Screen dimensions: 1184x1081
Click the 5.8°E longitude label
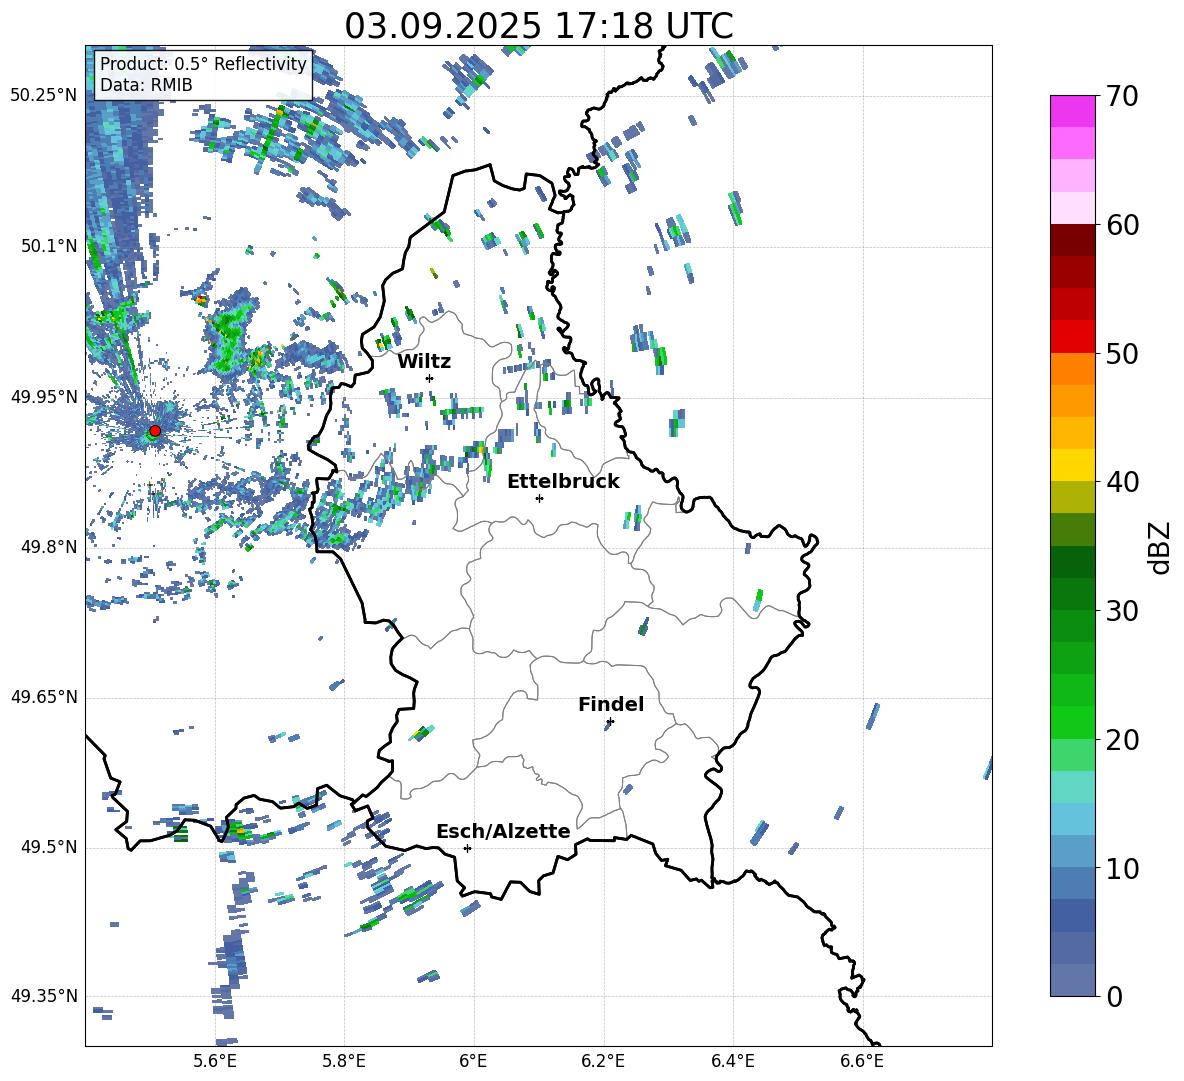pos(344,1061)
